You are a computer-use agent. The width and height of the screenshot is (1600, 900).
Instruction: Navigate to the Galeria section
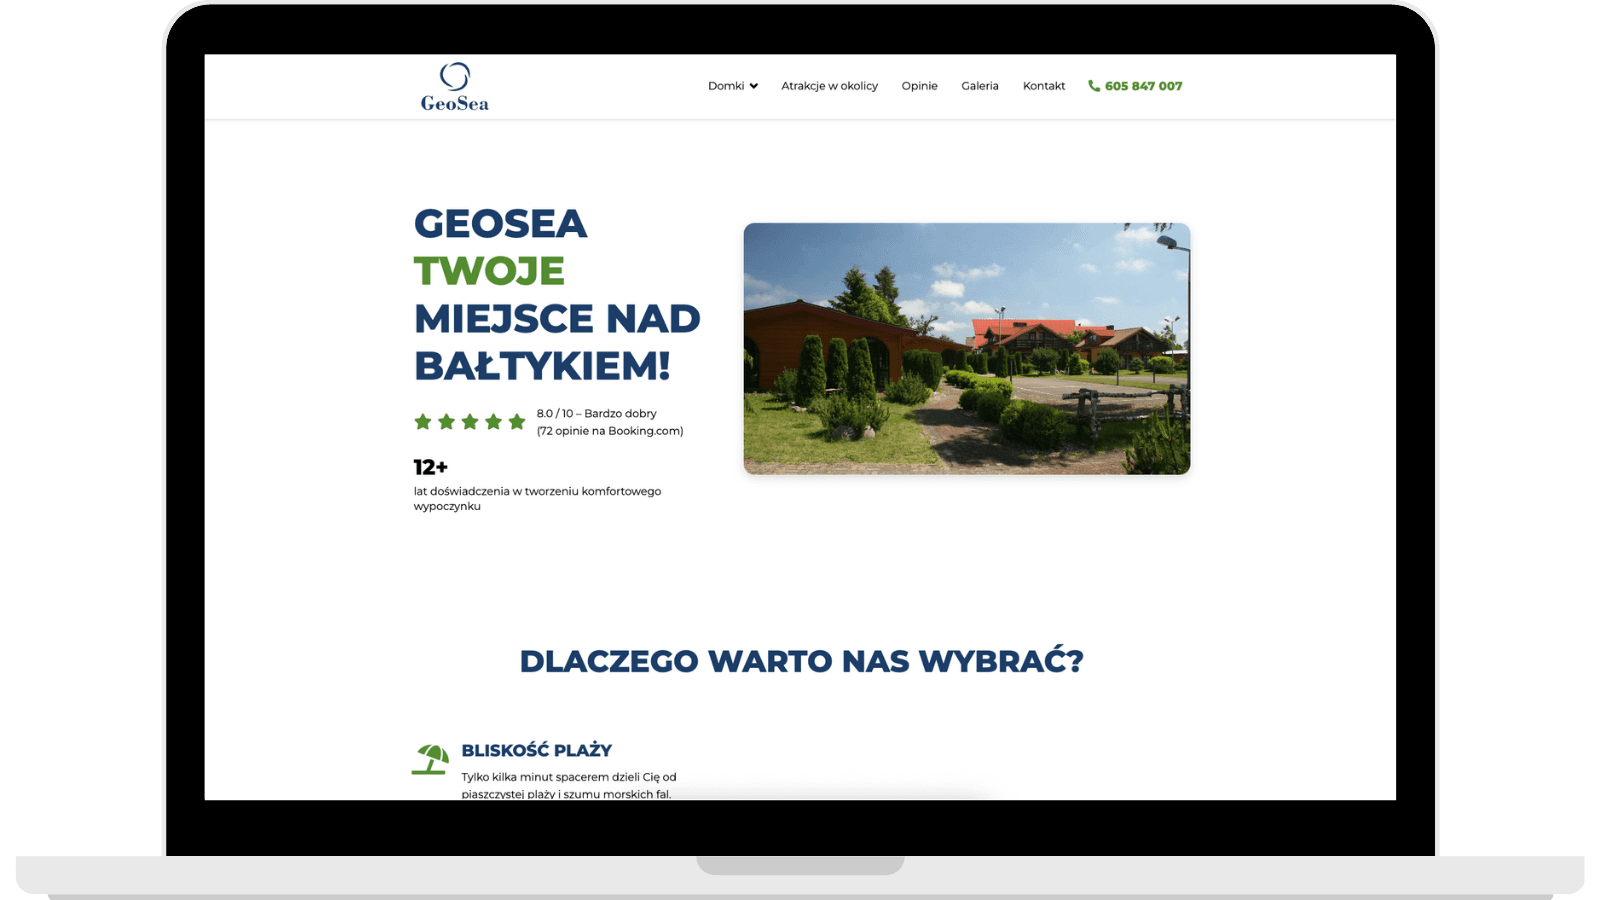pos(979,86)
